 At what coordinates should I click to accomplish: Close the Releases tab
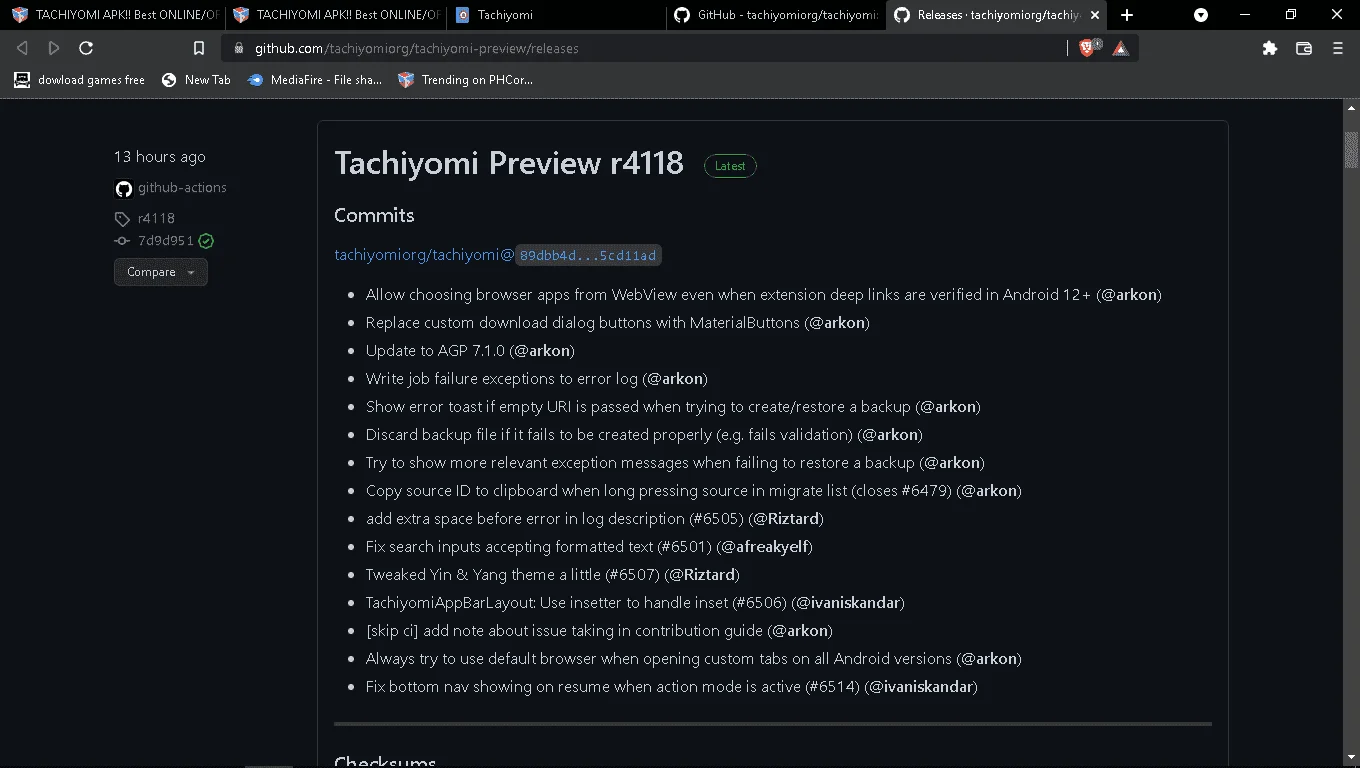click(1095, 15)
